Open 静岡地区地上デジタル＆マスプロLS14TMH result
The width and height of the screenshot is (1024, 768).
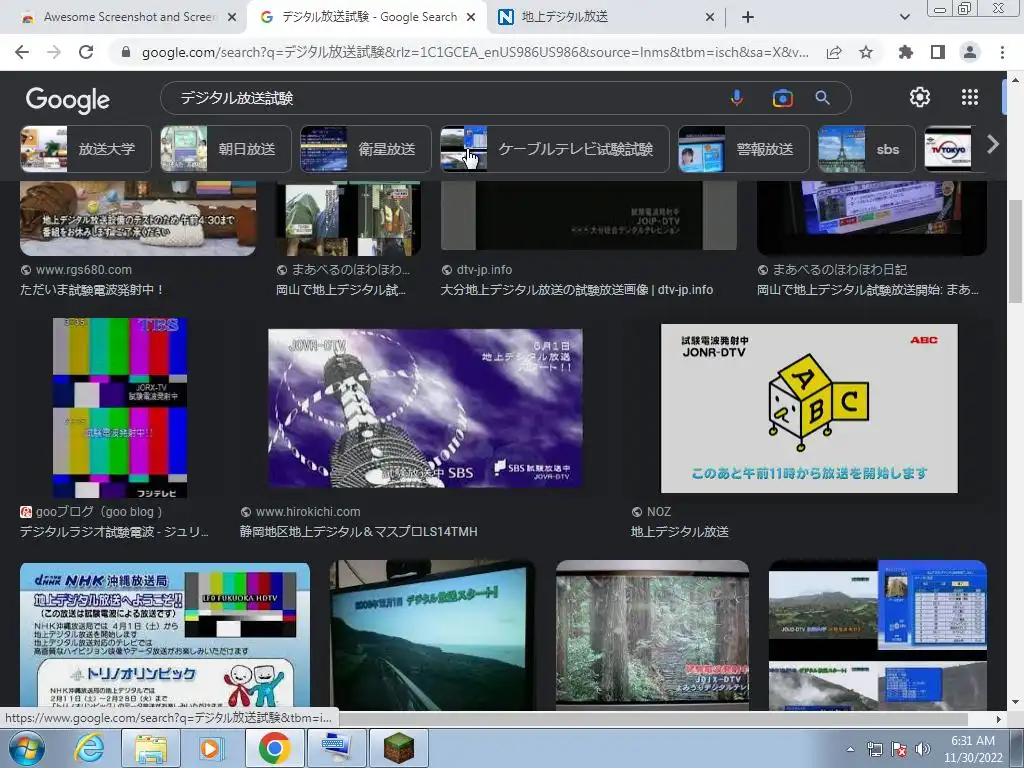click(x=359, y=532)
